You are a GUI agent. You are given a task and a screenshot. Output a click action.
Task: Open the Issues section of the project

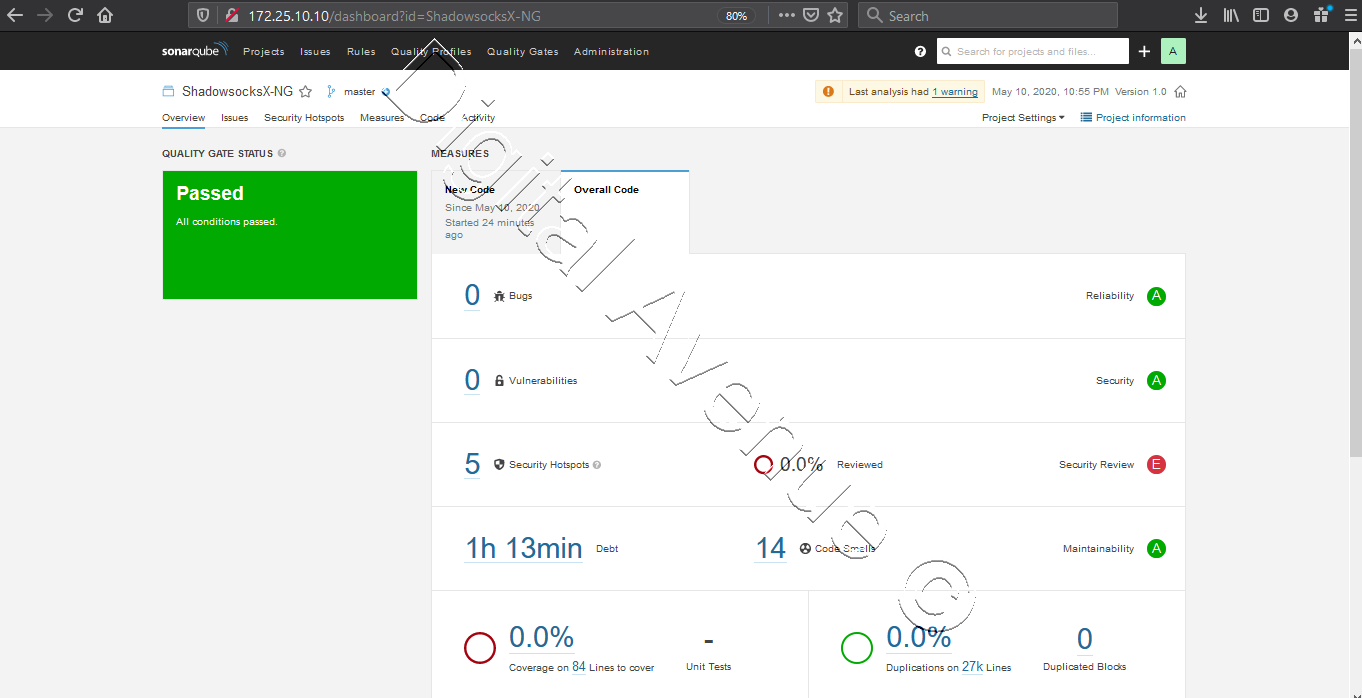[x=234, y=117]
